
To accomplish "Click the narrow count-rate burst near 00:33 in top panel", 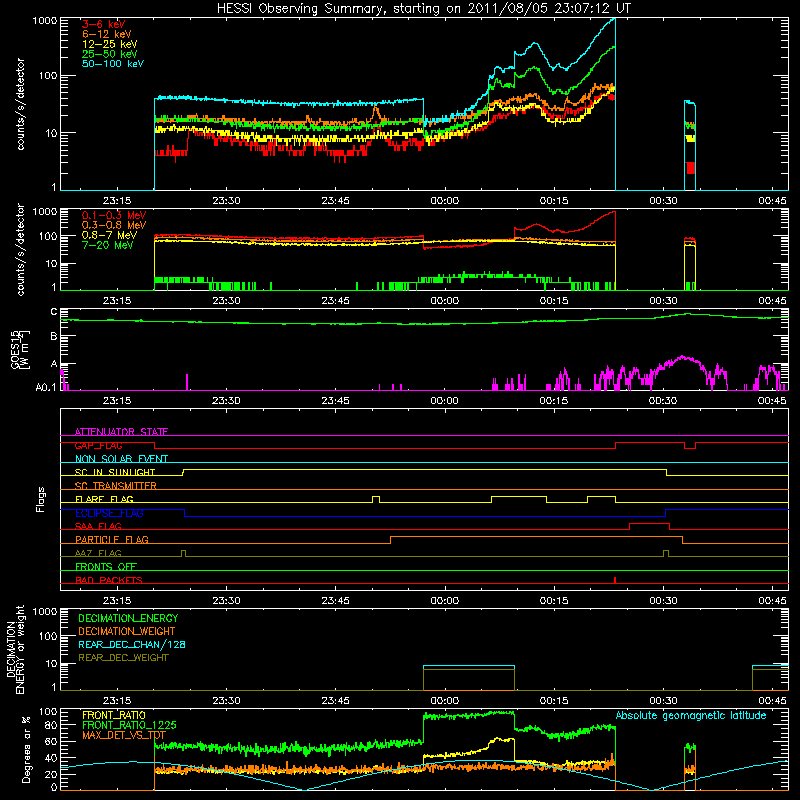I will [x=689, y=145].
